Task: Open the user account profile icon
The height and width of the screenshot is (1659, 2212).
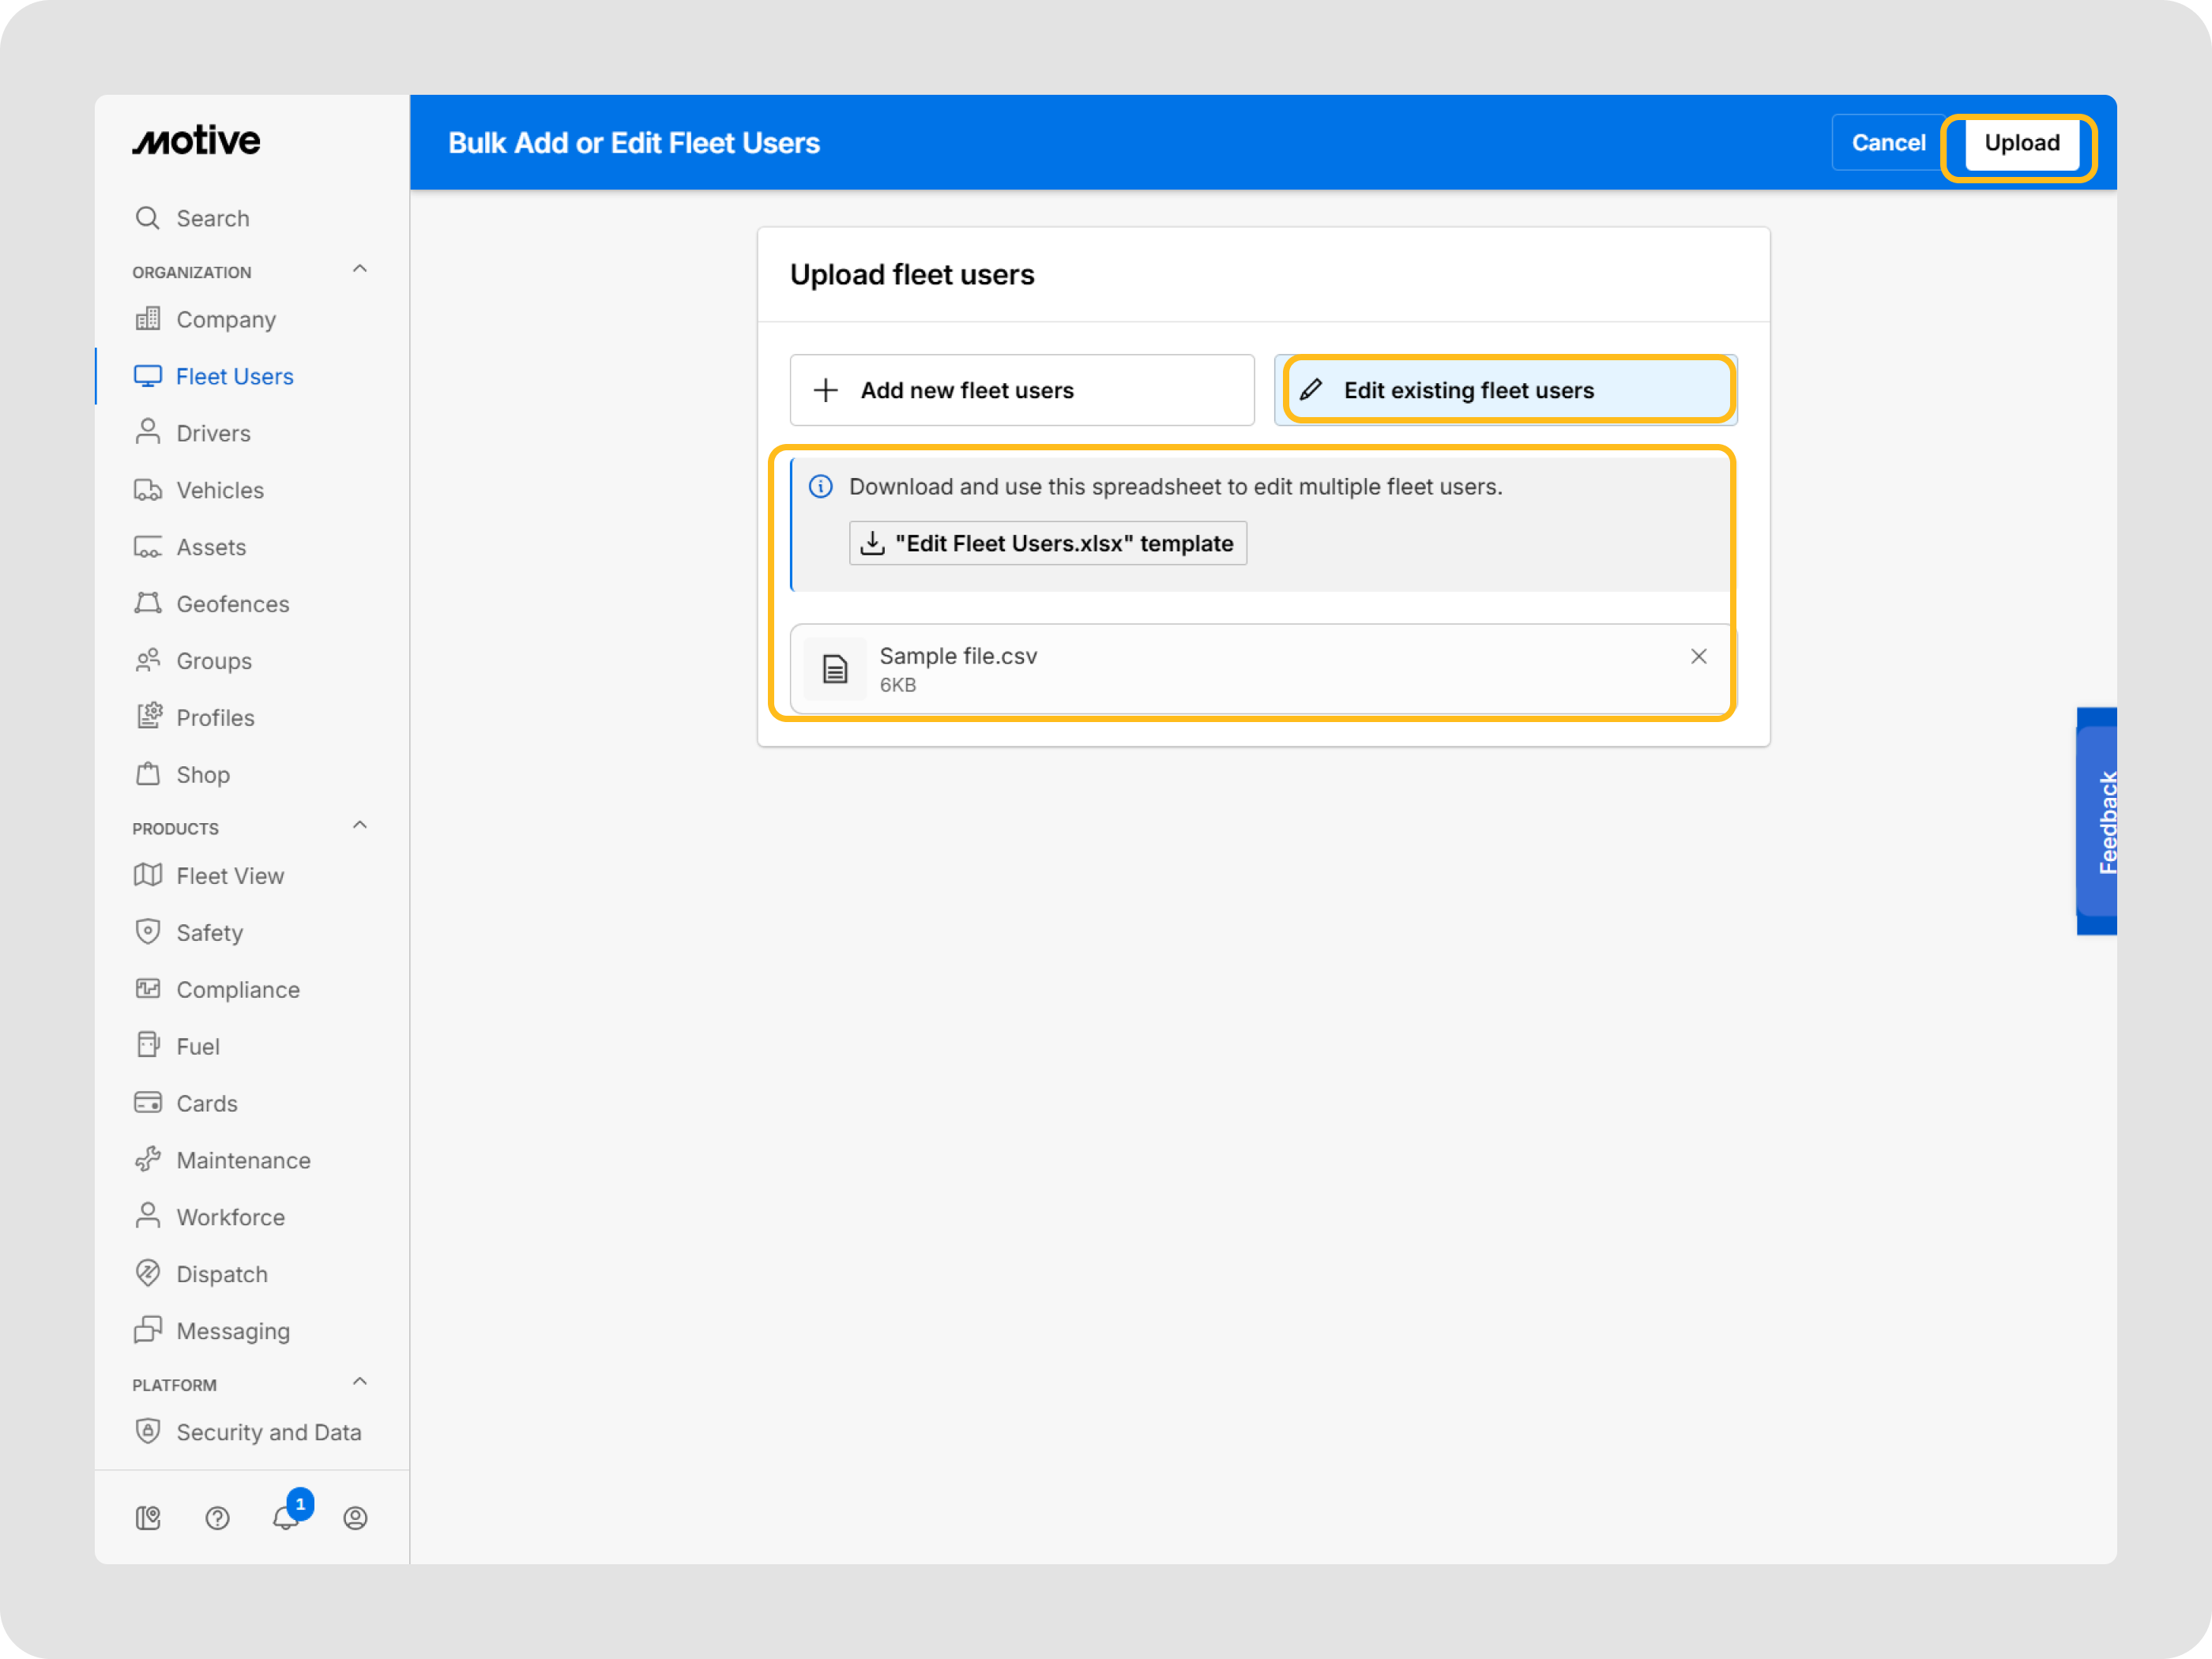Action: pos(355,1518)
